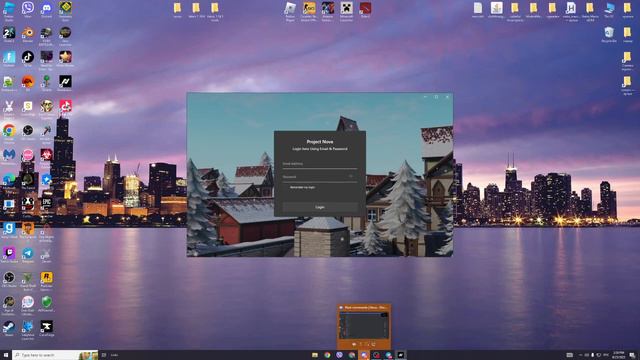The width and height of the screenshot is (640, 360).
Task: Open the Rockstar Games Launcher shortcut
Action: pos(47,279)
